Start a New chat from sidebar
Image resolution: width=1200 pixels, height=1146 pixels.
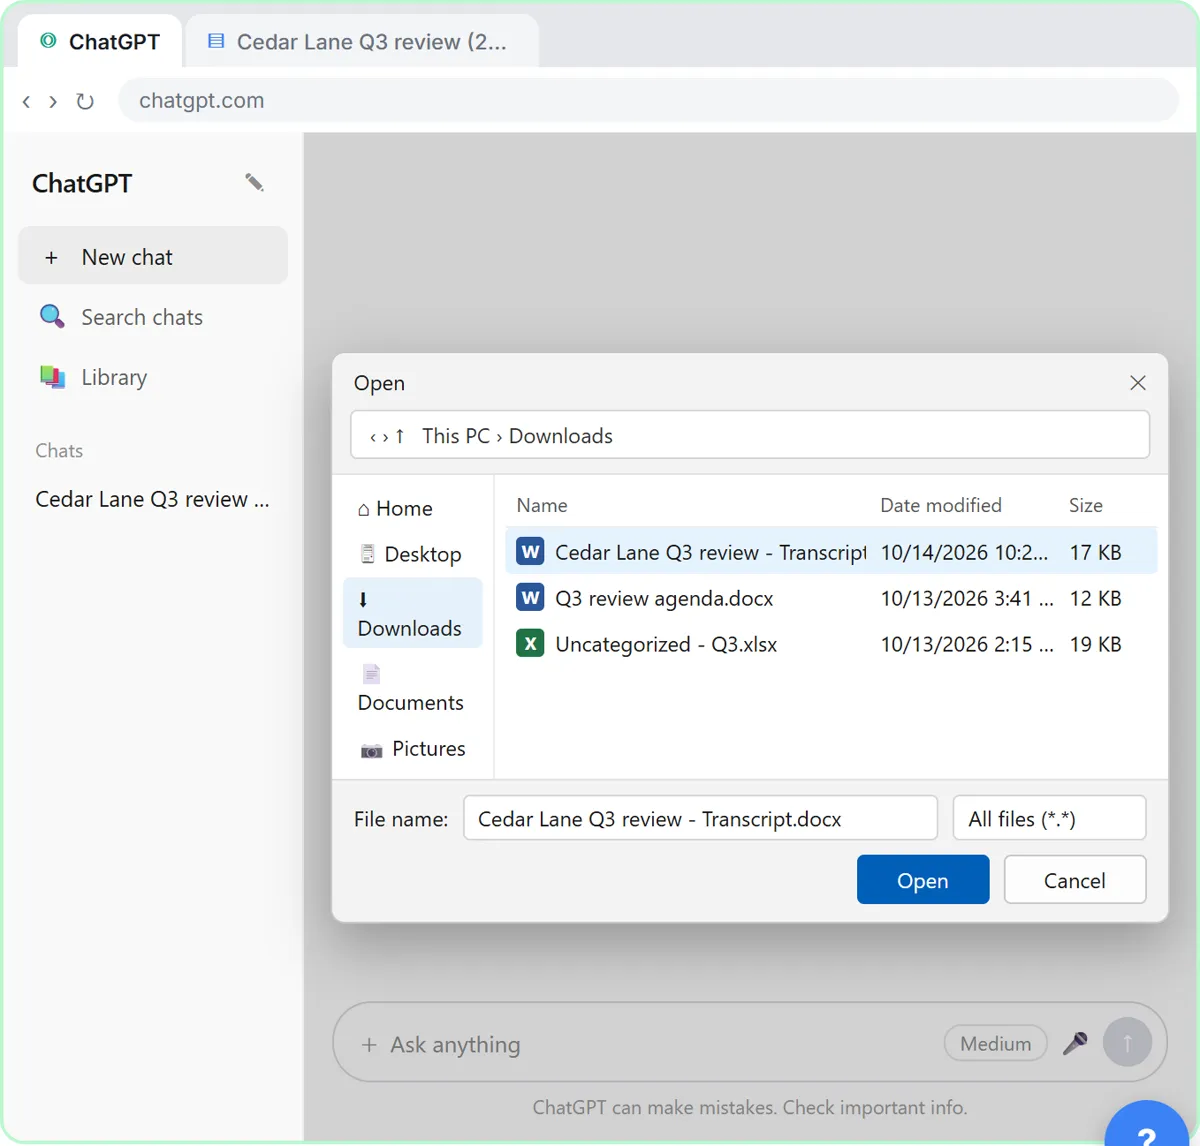point(153,257)
